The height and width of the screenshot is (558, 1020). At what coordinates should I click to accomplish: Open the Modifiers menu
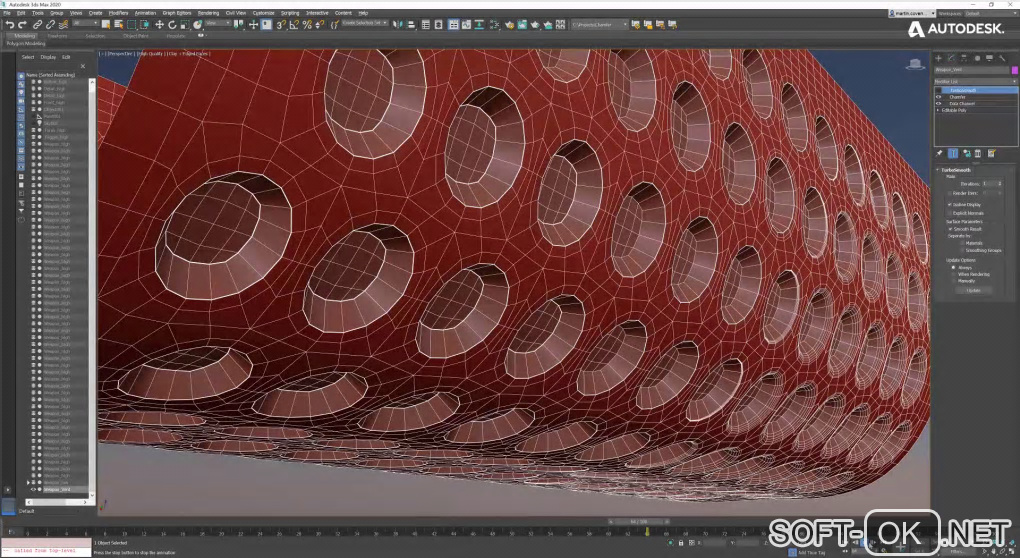tap(117, 13)
